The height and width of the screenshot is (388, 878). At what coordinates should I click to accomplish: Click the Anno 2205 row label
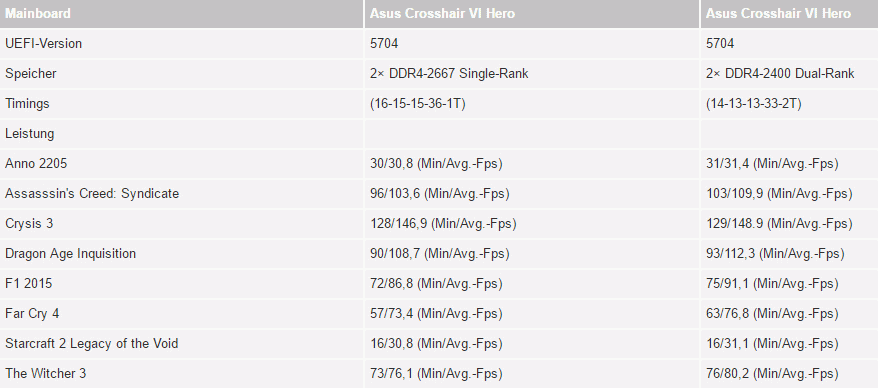[36, 163]
